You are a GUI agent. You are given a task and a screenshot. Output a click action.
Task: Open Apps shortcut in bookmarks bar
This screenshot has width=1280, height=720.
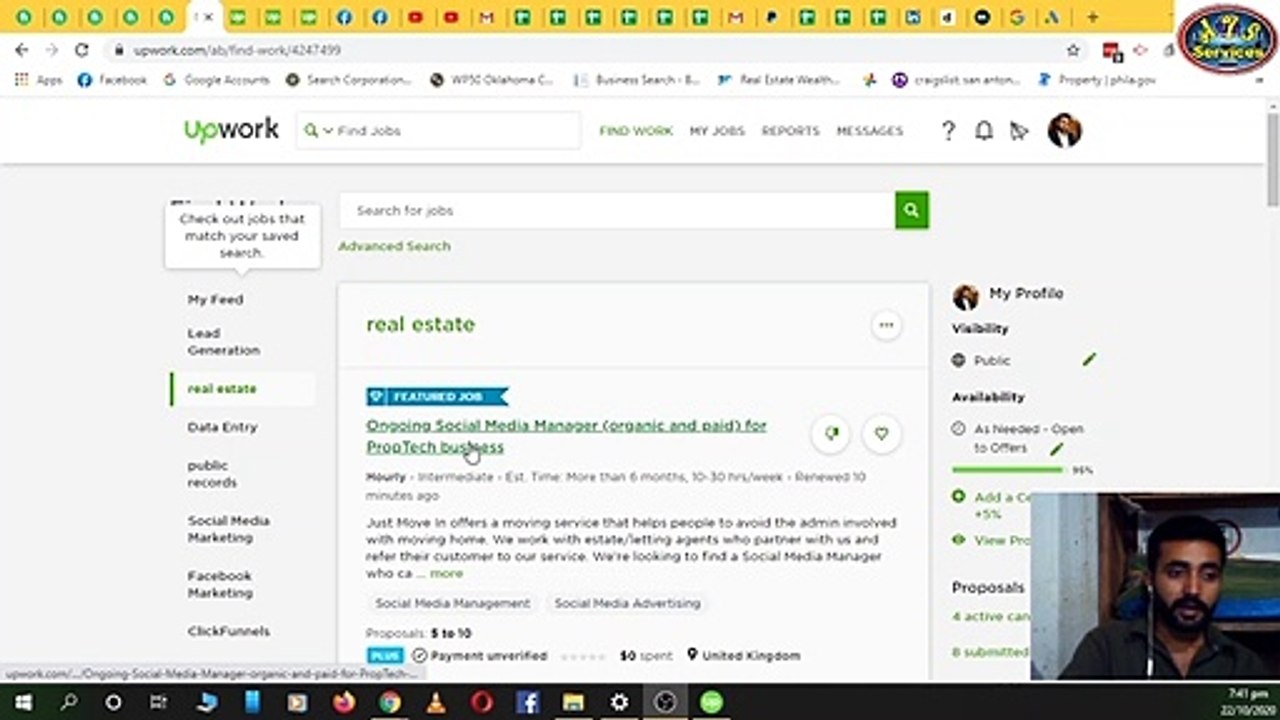click(x=39, y=80)
